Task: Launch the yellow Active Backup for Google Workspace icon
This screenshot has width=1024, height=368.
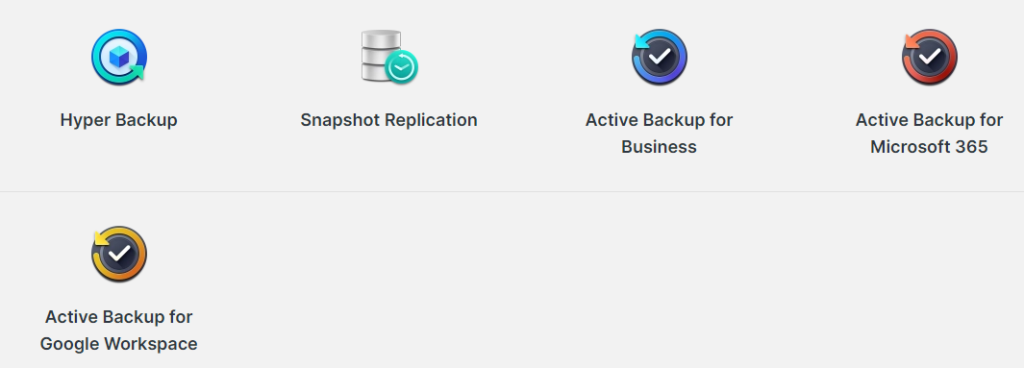Action: 119,254
